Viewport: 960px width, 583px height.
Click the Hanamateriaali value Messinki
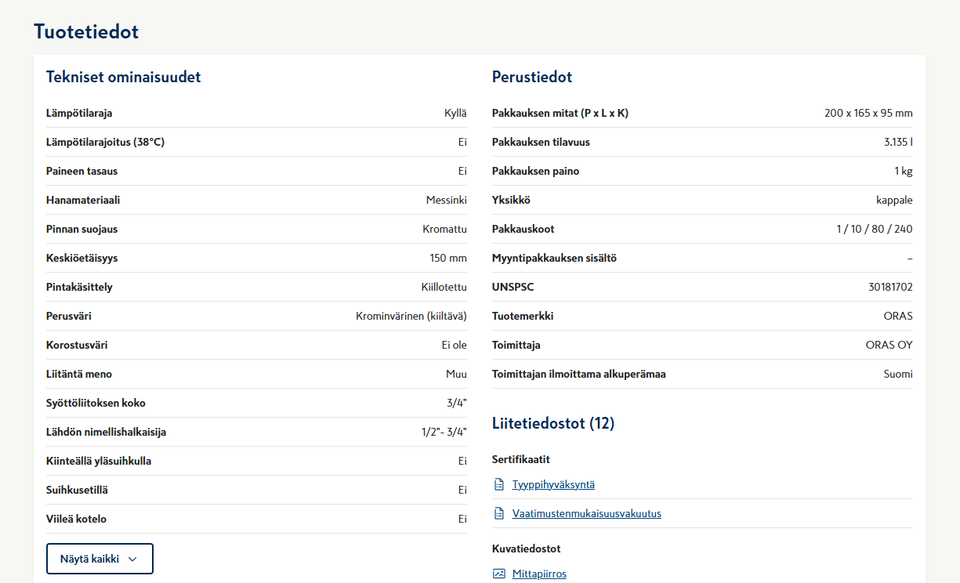(x=446, y=200)
